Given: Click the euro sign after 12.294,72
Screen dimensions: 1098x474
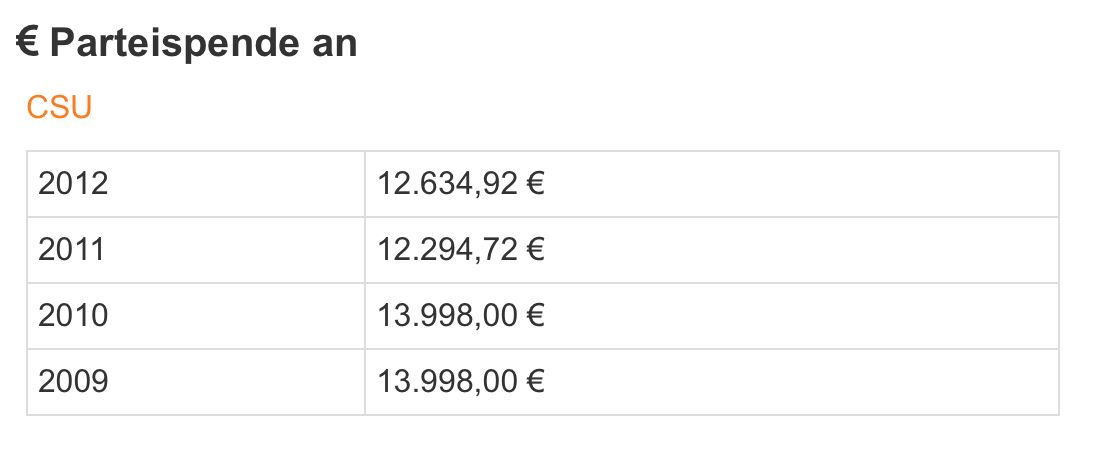Looking at the screenshot, I should click(535, 250).
